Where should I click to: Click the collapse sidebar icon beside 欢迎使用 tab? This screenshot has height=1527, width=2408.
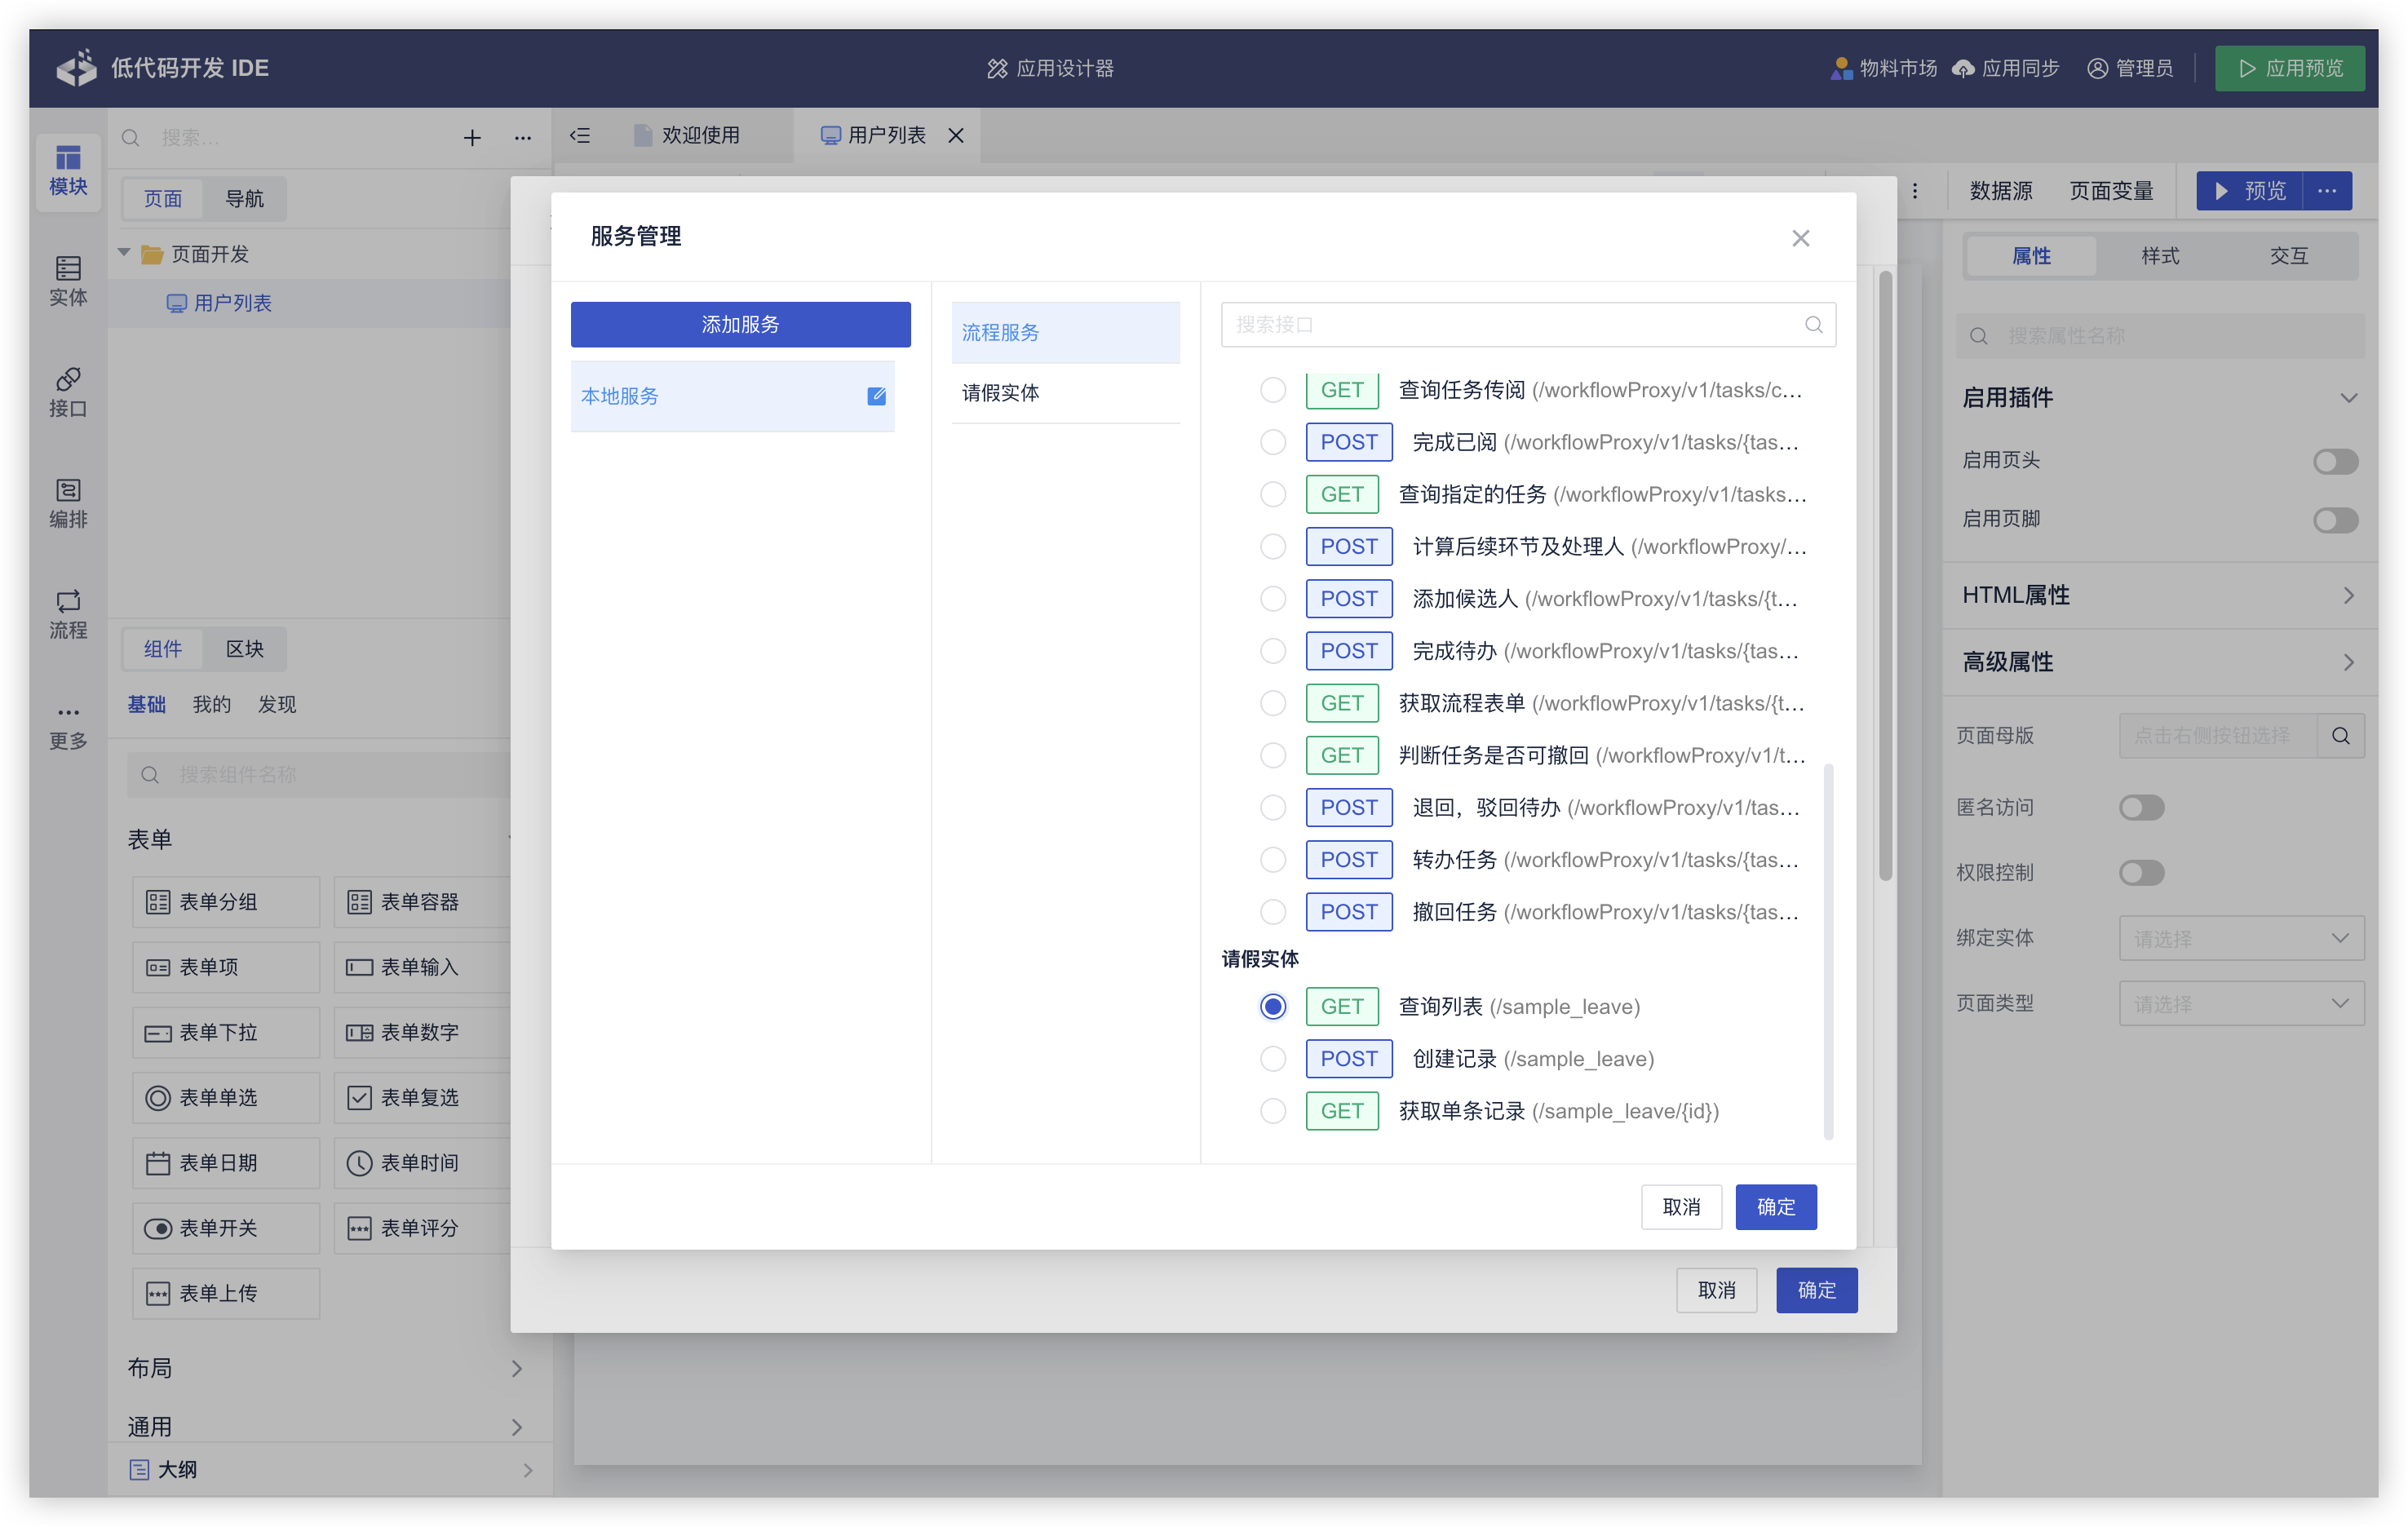pos(580,135)
